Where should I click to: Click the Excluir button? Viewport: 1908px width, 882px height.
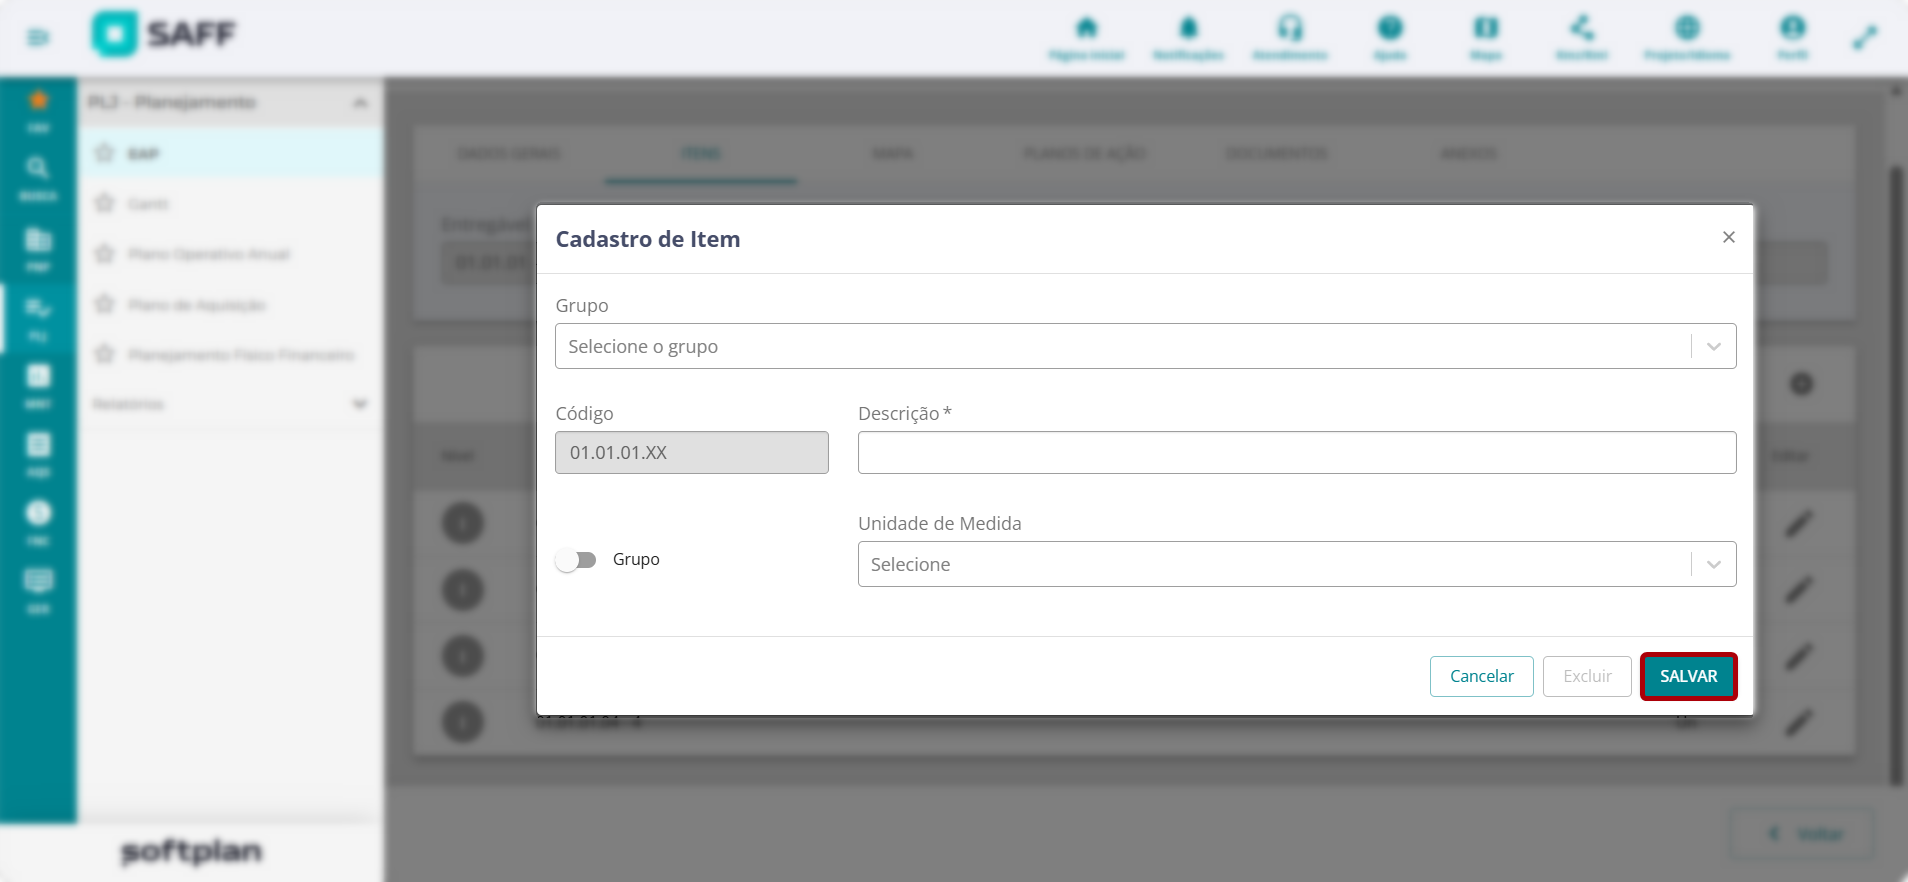(1587, 677)
